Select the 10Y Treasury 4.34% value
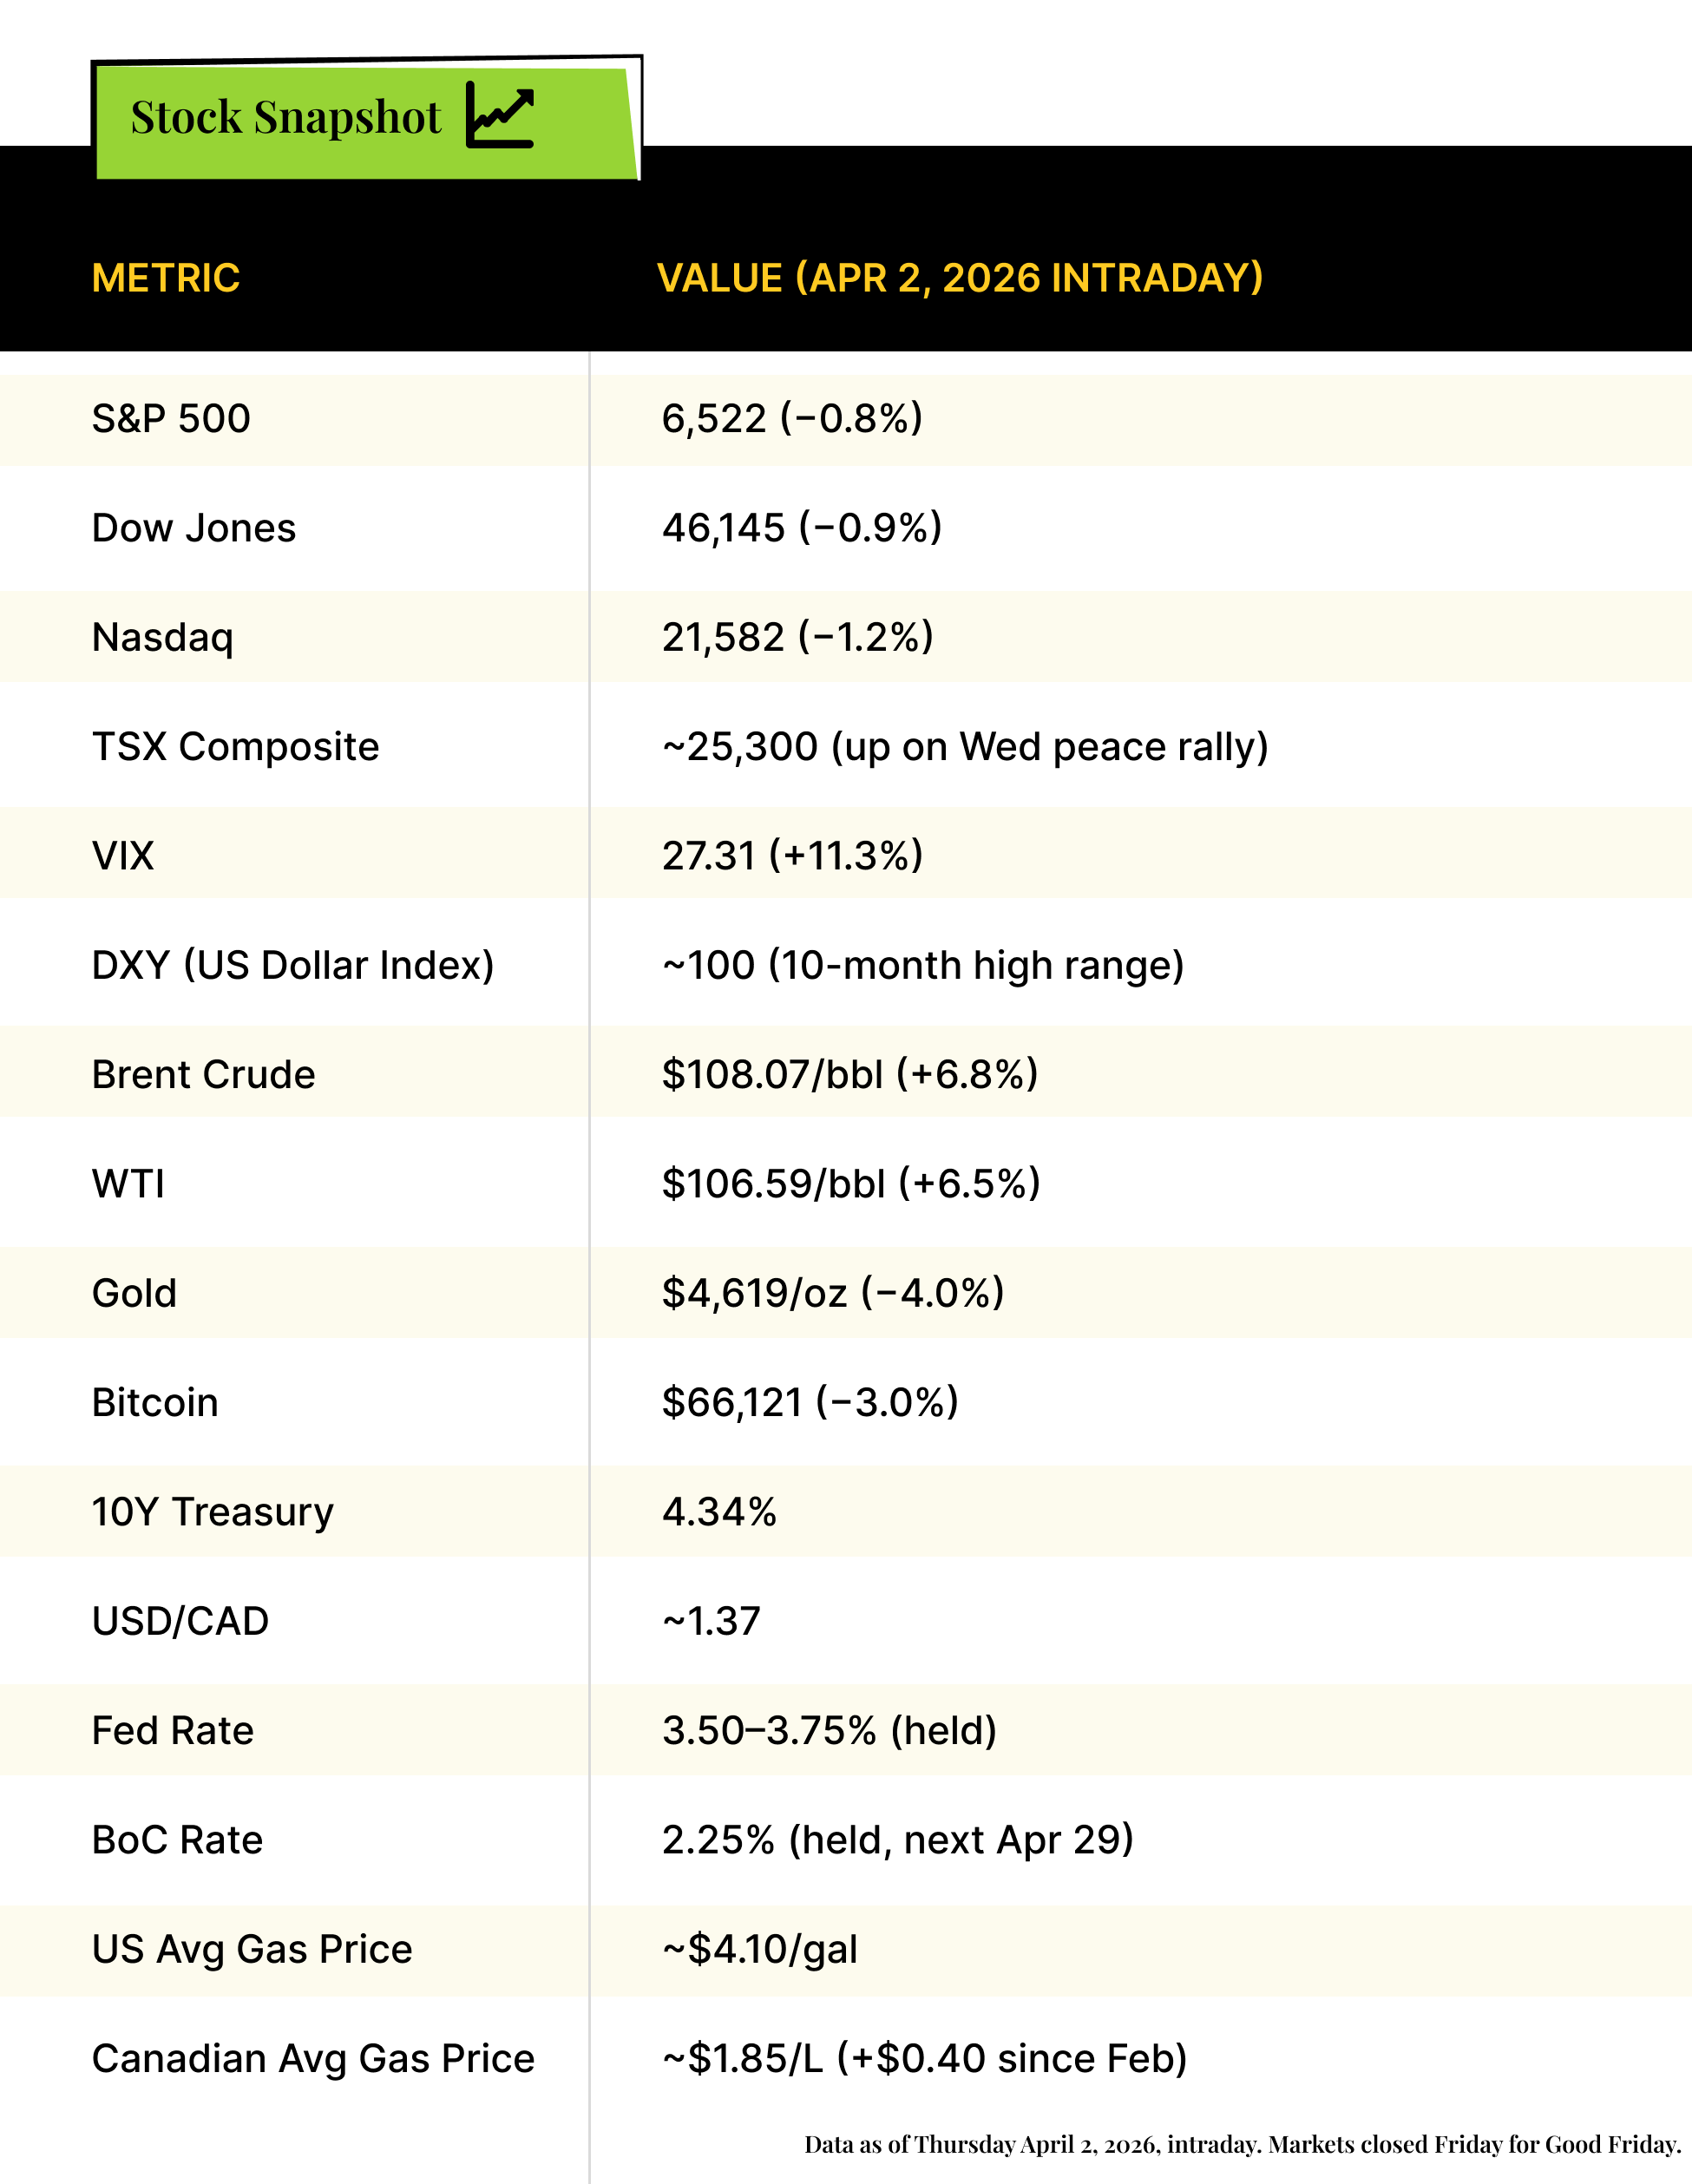This screenshot has width=1692, height=2184. pos(719,1511)
